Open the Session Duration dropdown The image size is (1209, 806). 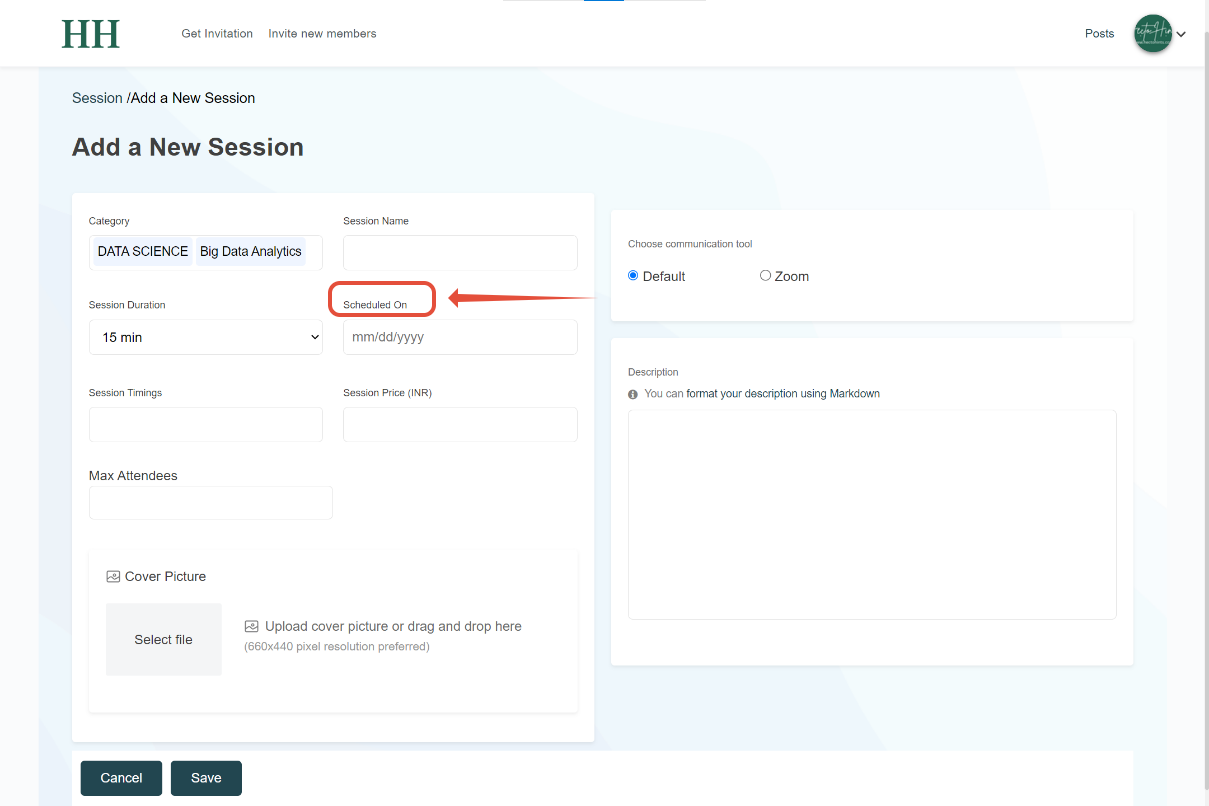tap(206, 337)
